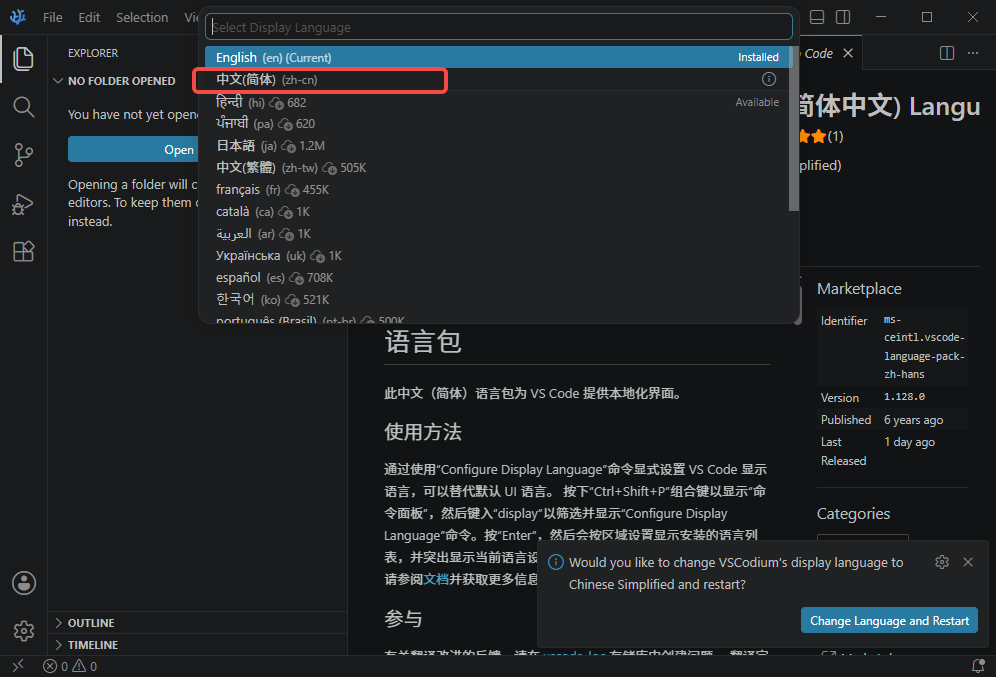This screenshot has width=996, height=677.
Task: Click the VSCodium logo icon
Action: (x=18, y=17)
